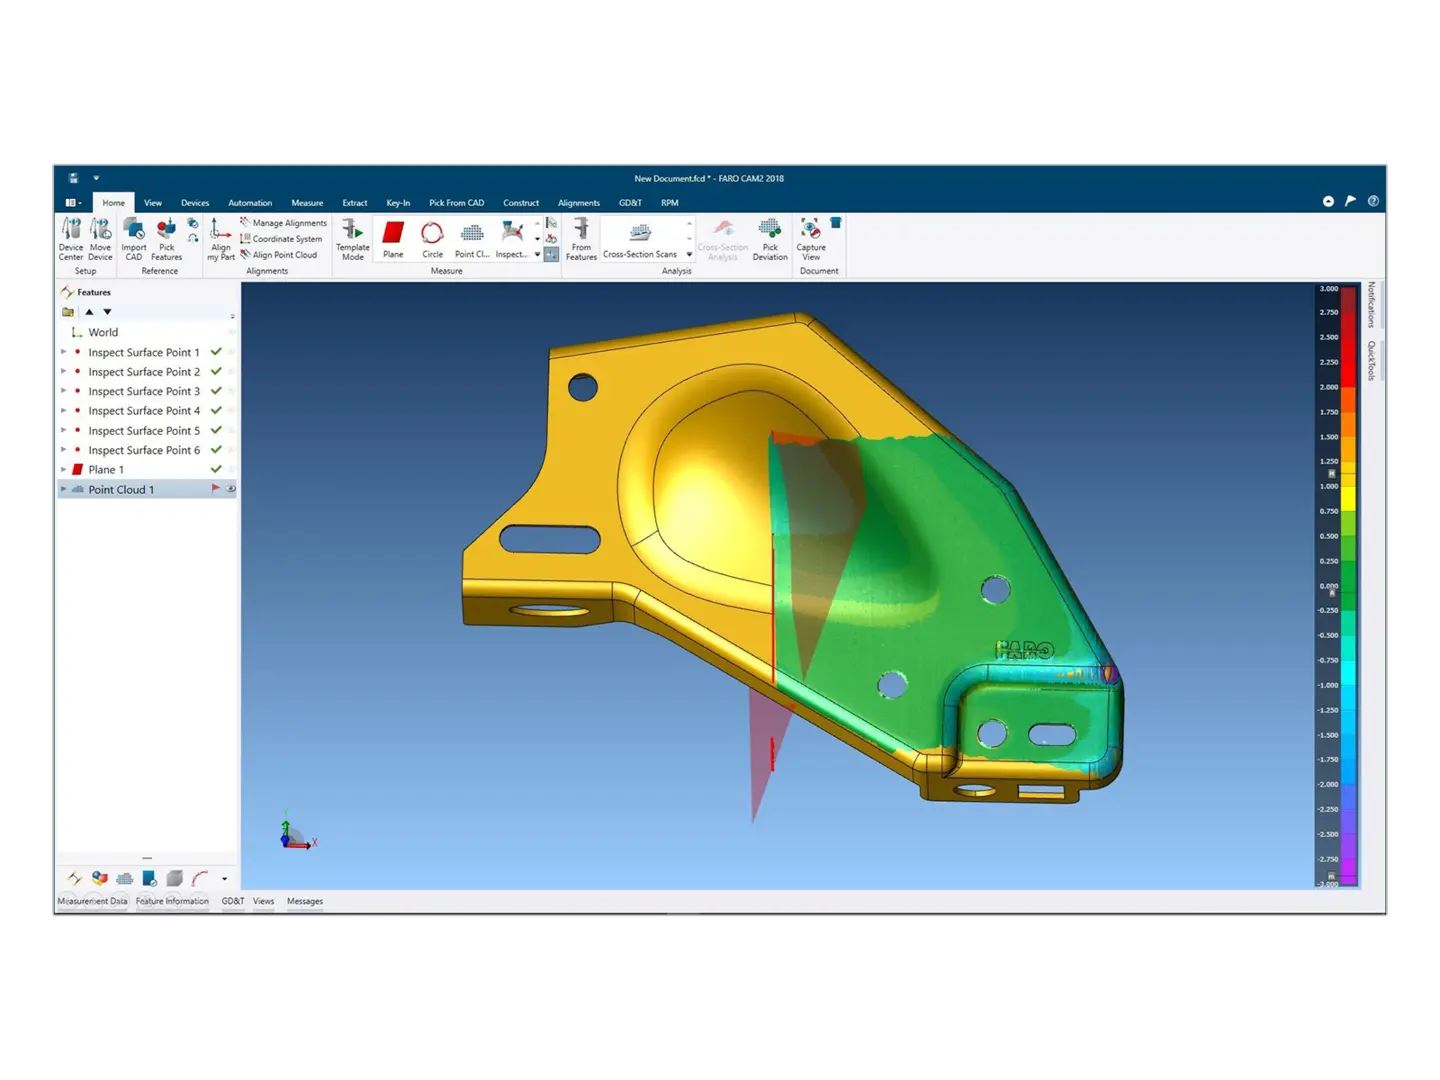The width and height of the screenshot is (1440, 1080).
Task: Enter Template Mode
Action: coord(353,239)
